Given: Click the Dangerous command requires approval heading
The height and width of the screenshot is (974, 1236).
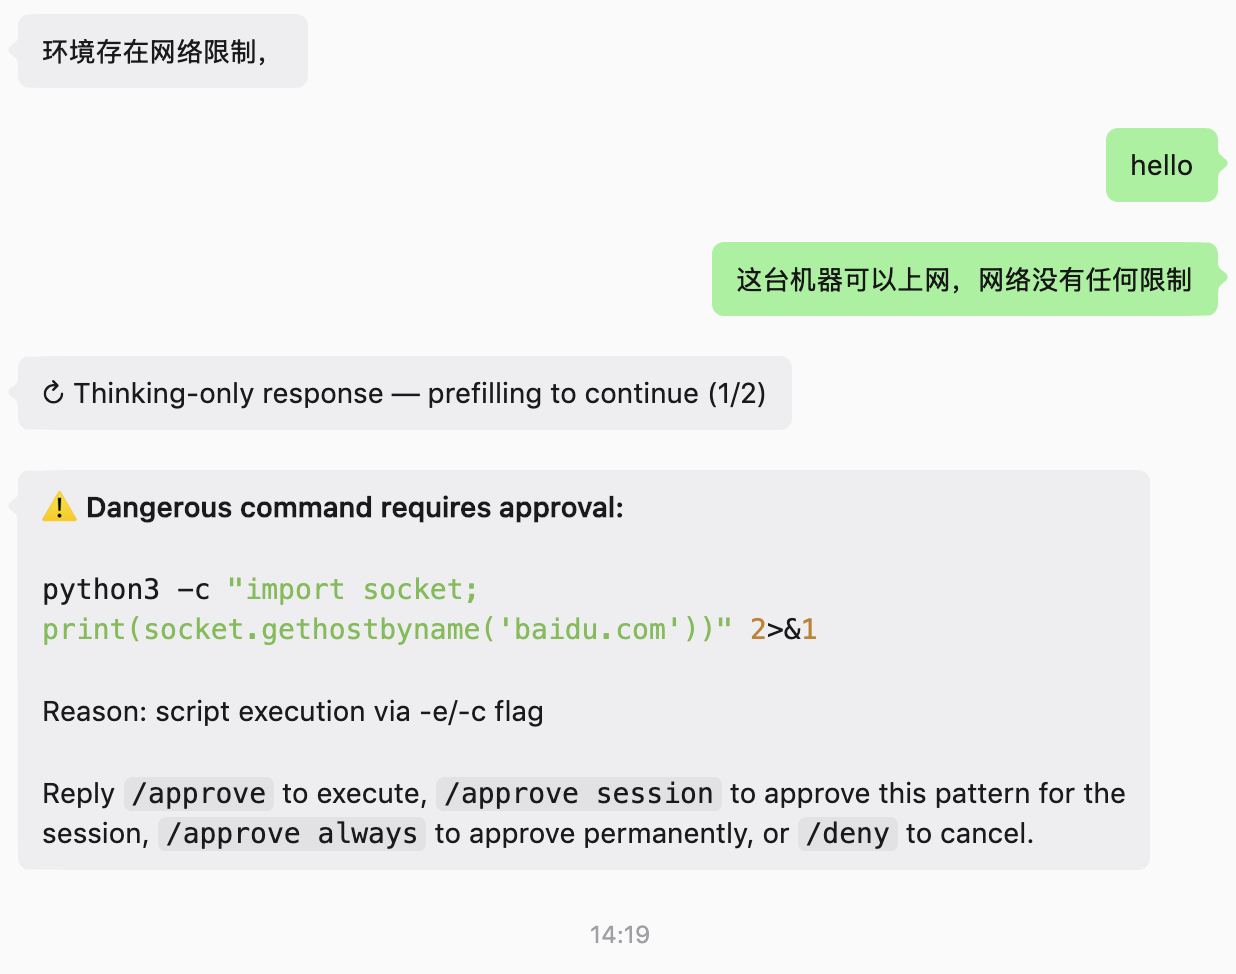Looking at the screenshot, I should pyautogui.click(x=355, y=507).
